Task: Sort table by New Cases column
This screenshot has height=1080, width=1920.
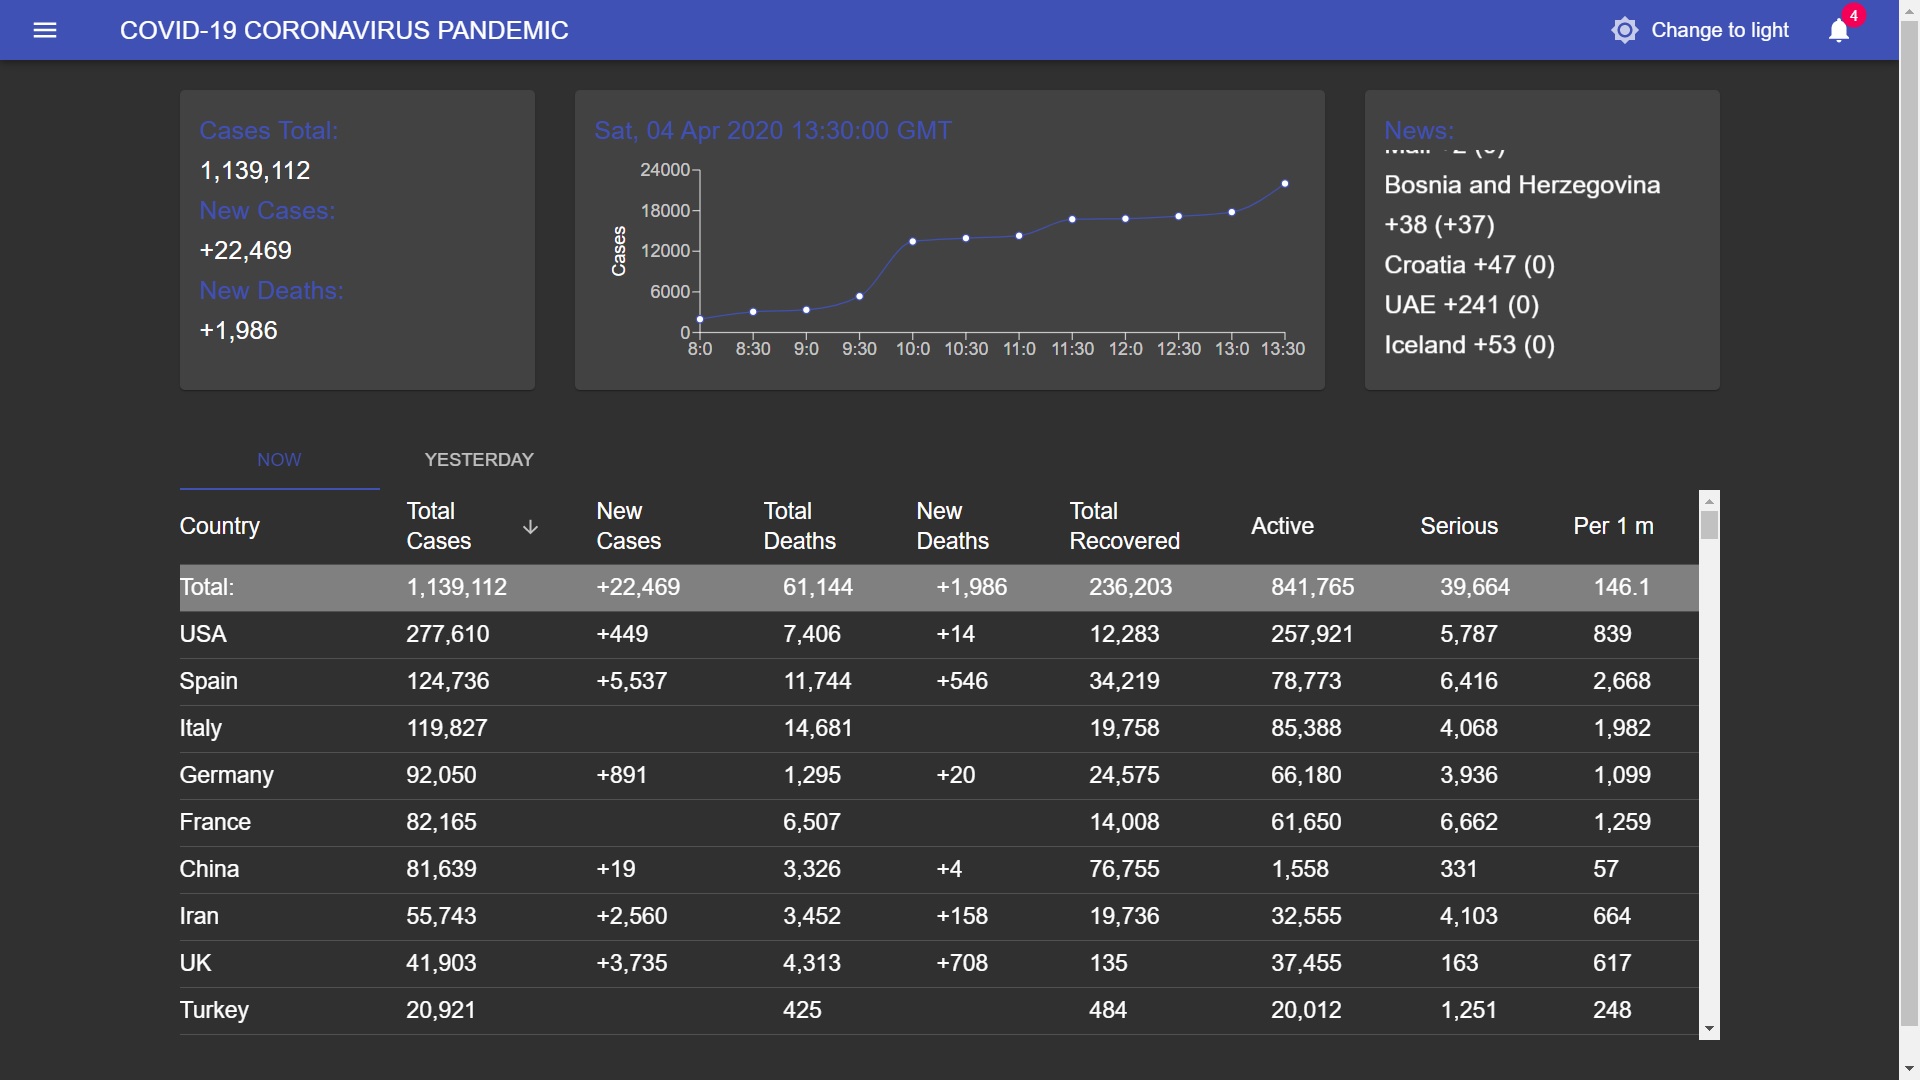Action: pos(628,526)
